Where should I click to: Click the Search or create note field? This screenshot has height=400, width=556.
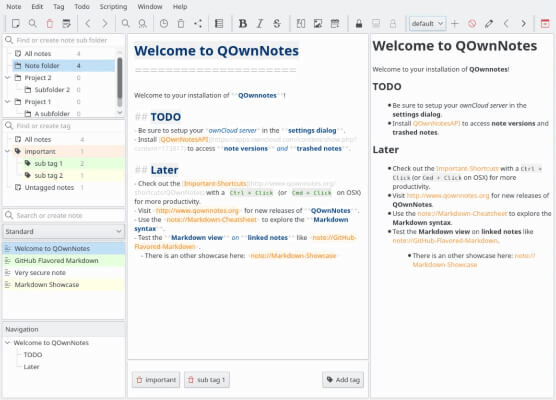(x=64, y=215)
